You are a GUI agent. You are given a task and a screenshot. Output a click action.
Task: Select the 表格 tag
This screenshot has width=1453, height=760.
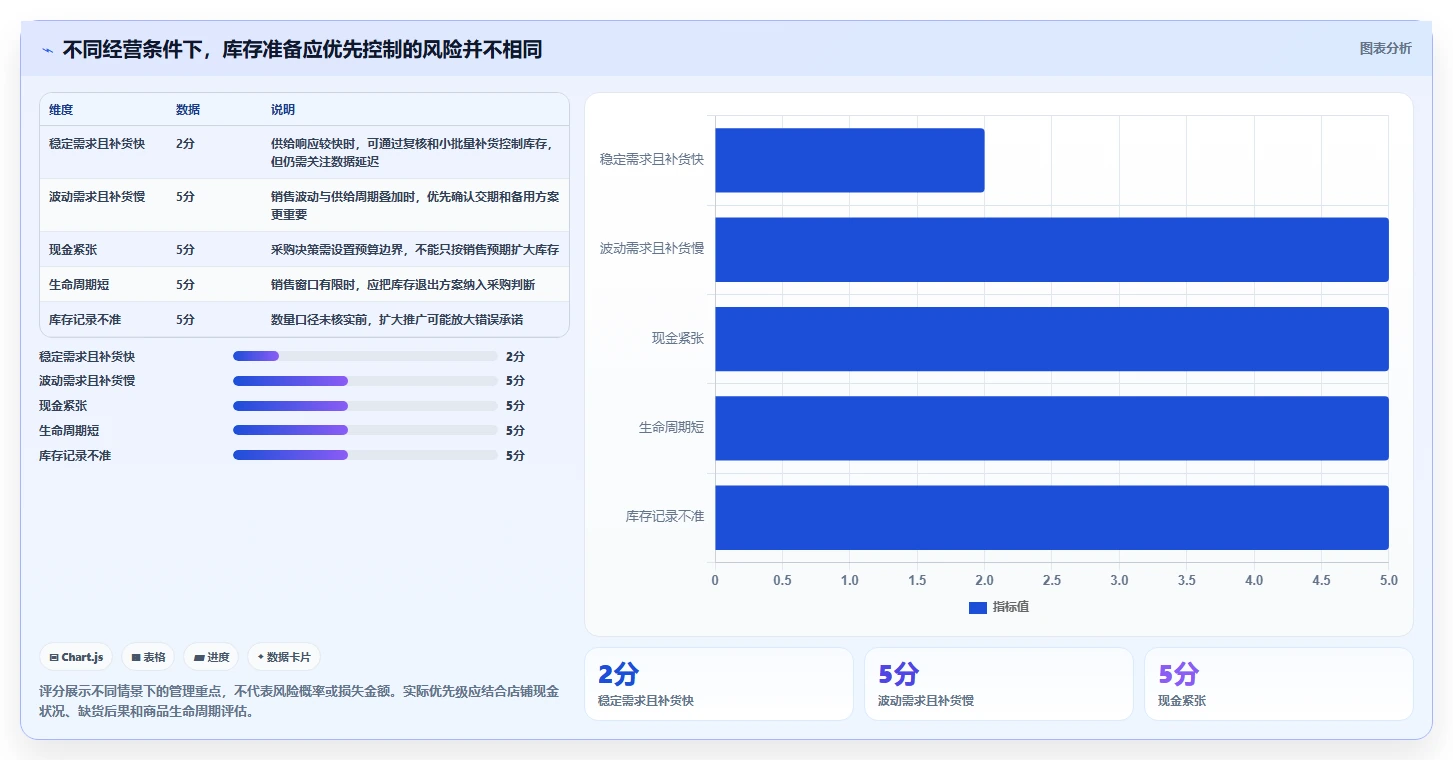[148, 657]
